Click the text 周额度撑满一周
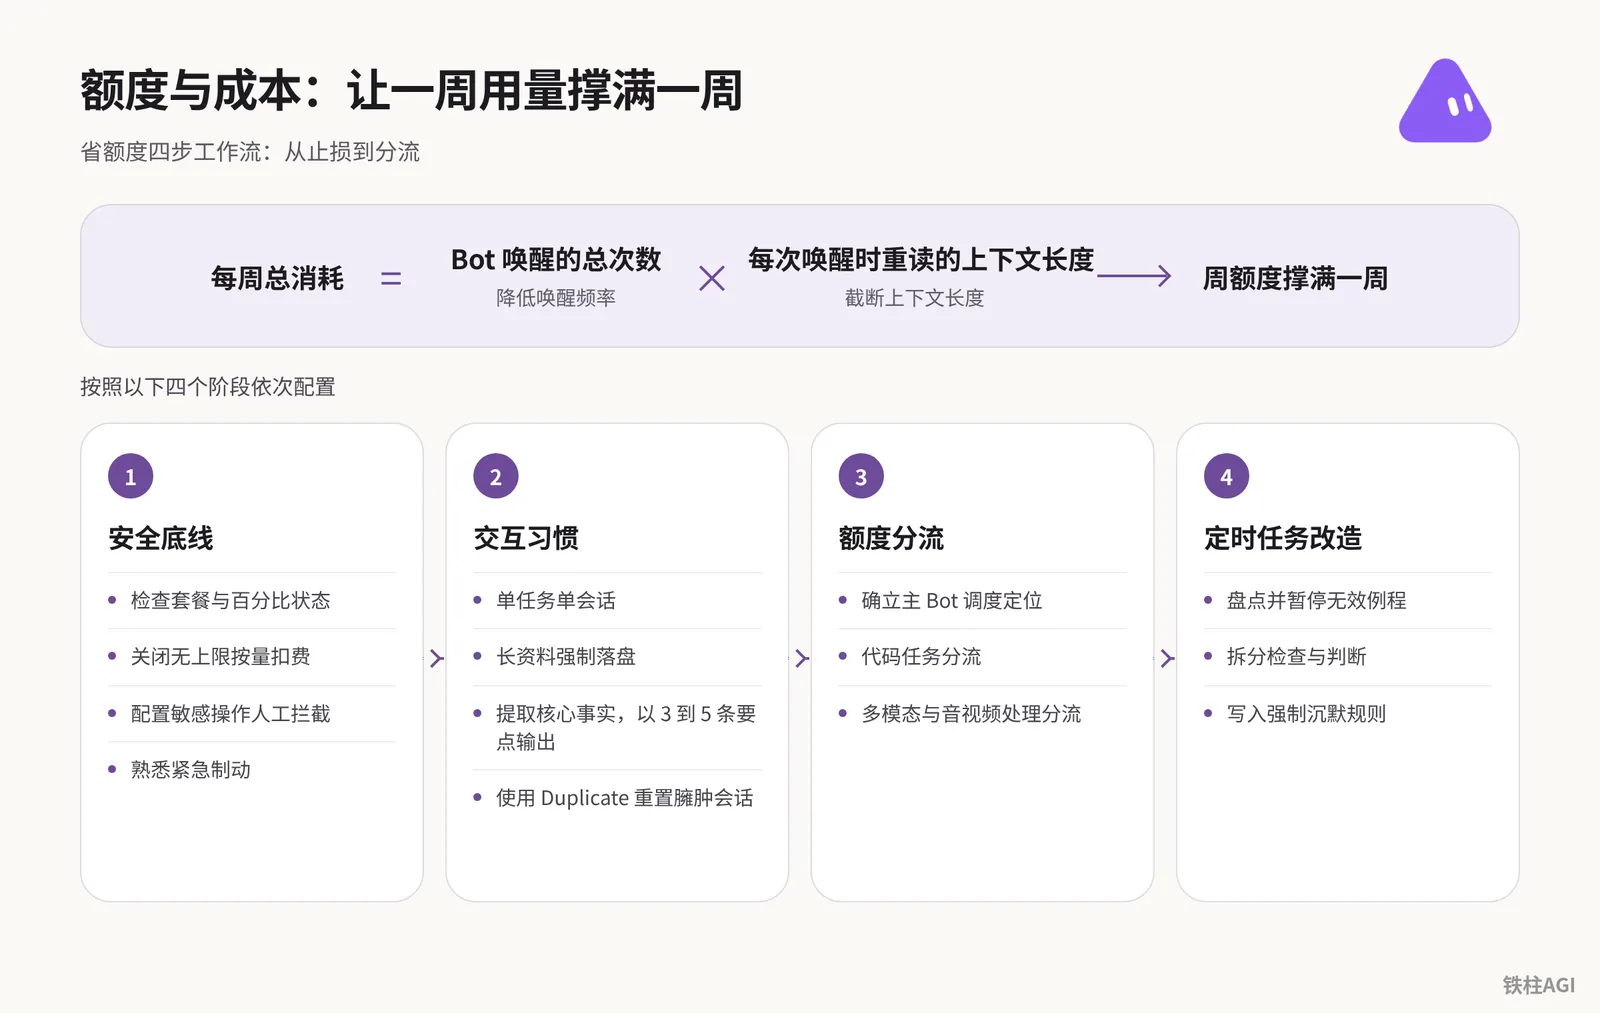This screenshot has height=1013, width=1600. pos(1295,278)
